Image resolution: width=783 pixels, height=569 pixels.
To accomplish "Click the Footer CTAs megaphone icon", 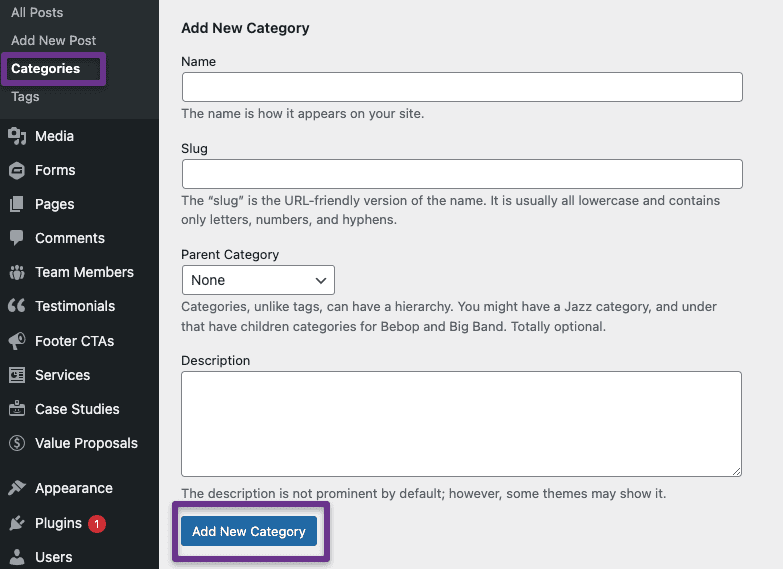I will coord(16,341).
